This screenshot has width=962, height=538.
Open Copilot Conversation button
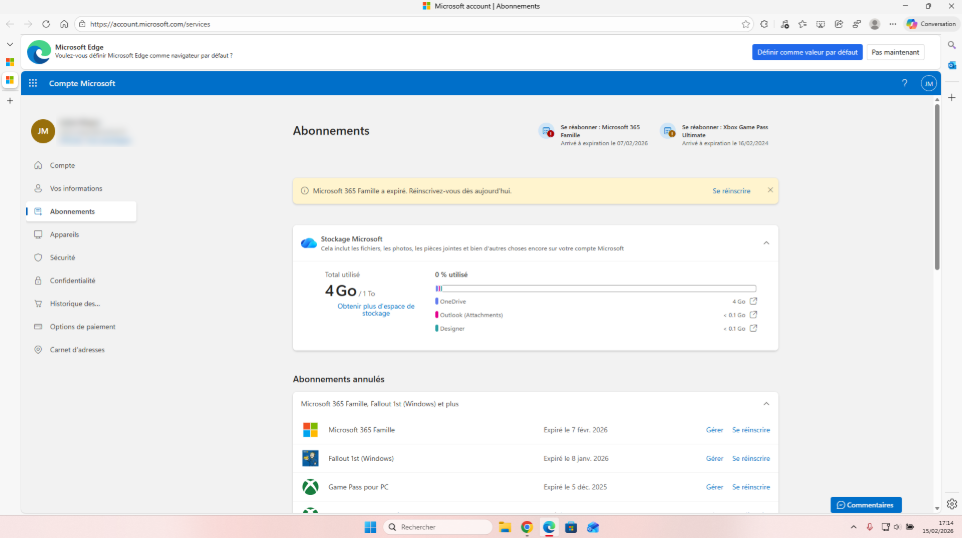click(931, 24)
